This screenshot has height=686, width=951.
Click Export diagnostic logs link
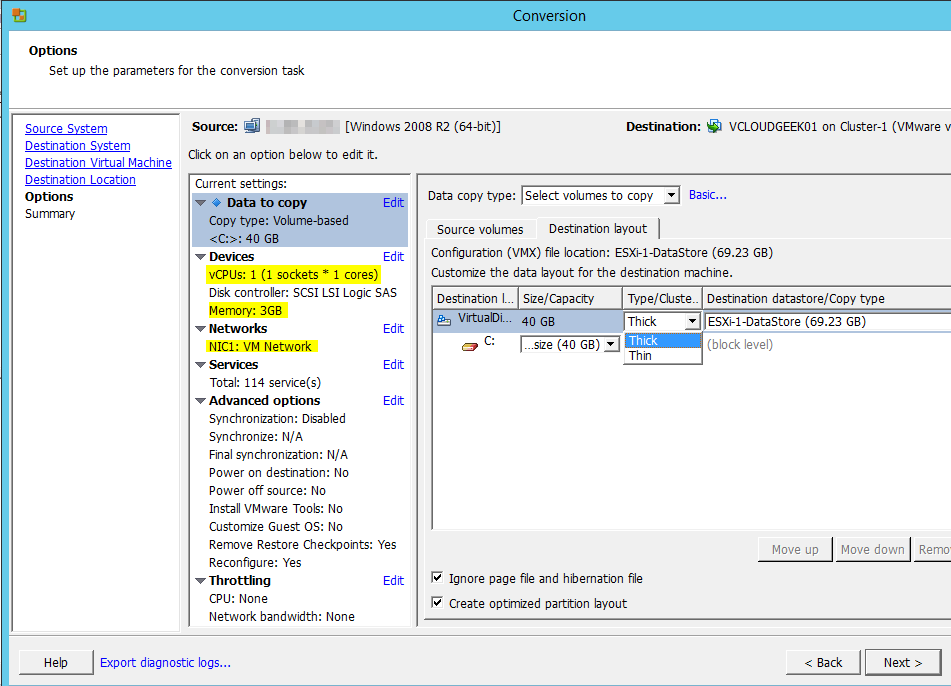[165, 662]
